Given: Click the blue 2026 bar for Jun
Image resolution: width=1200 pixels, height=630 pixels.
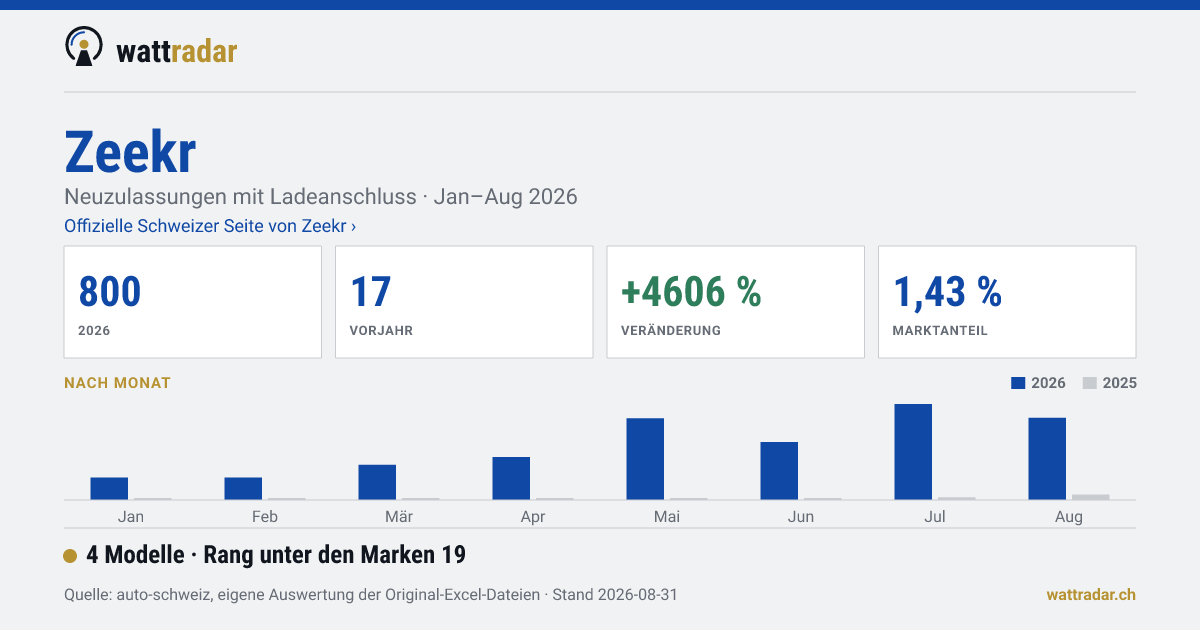Looking at the screenshot, I should [779, 471].
